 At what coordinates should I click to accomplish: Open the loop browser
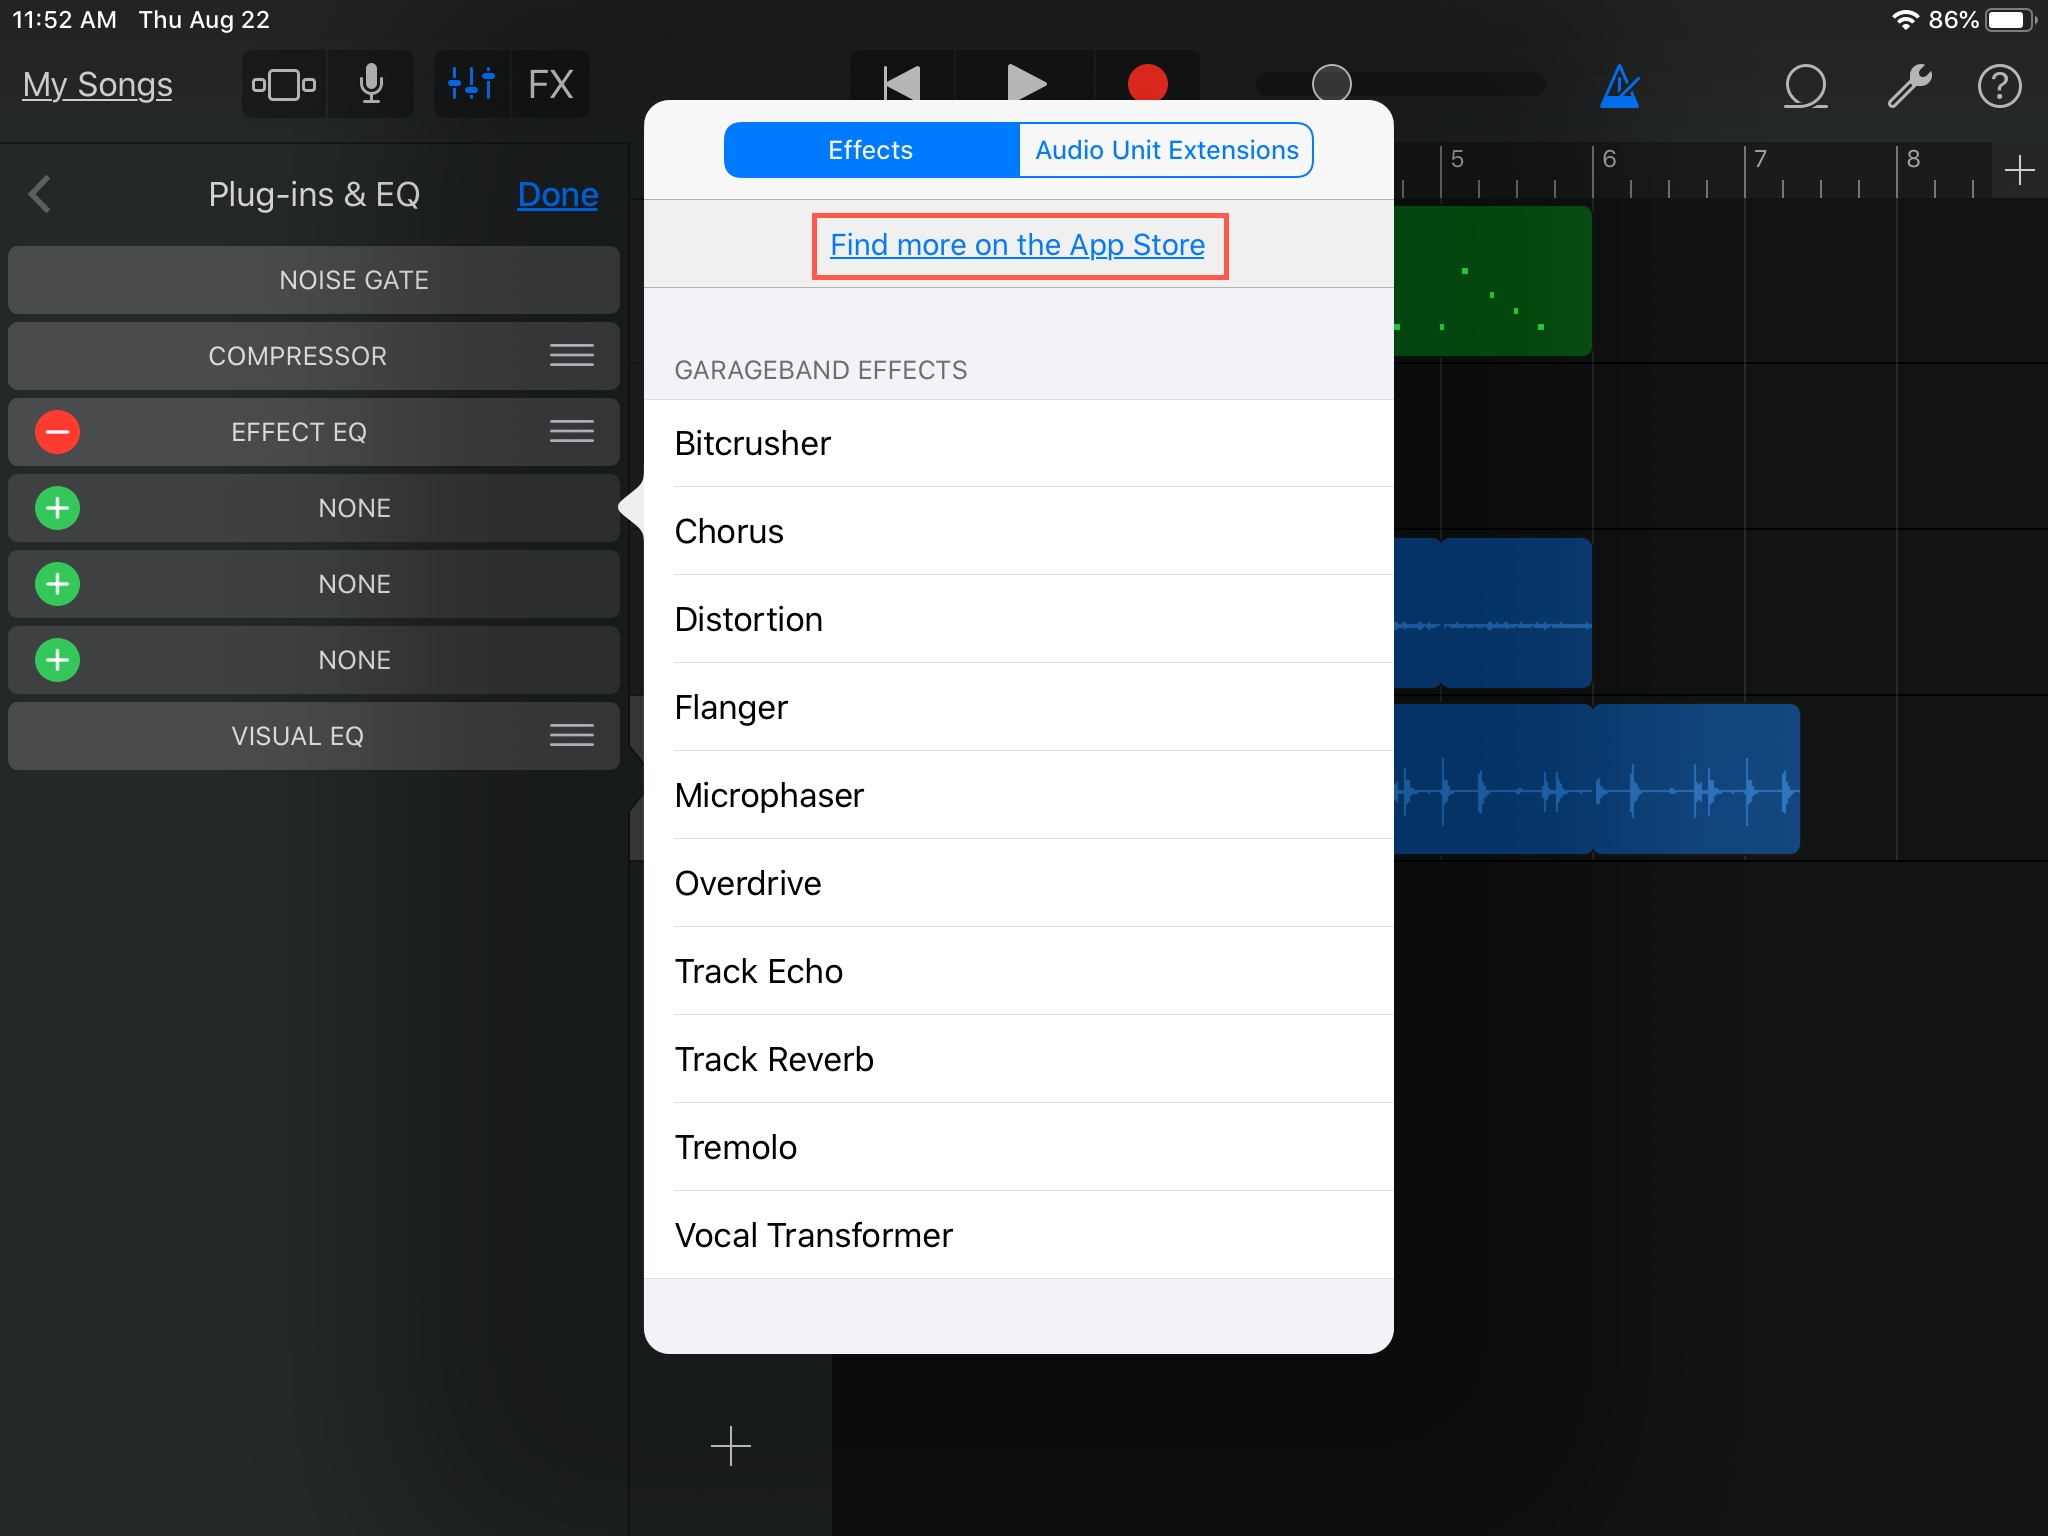[1806, 86]
